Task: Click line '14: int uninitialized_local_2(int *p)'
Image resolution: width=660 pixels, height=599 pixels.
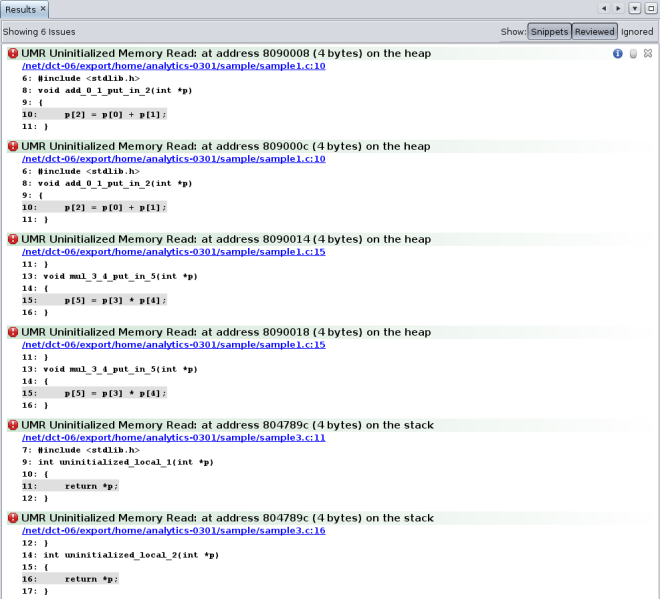Action: [x=120, y=555]
